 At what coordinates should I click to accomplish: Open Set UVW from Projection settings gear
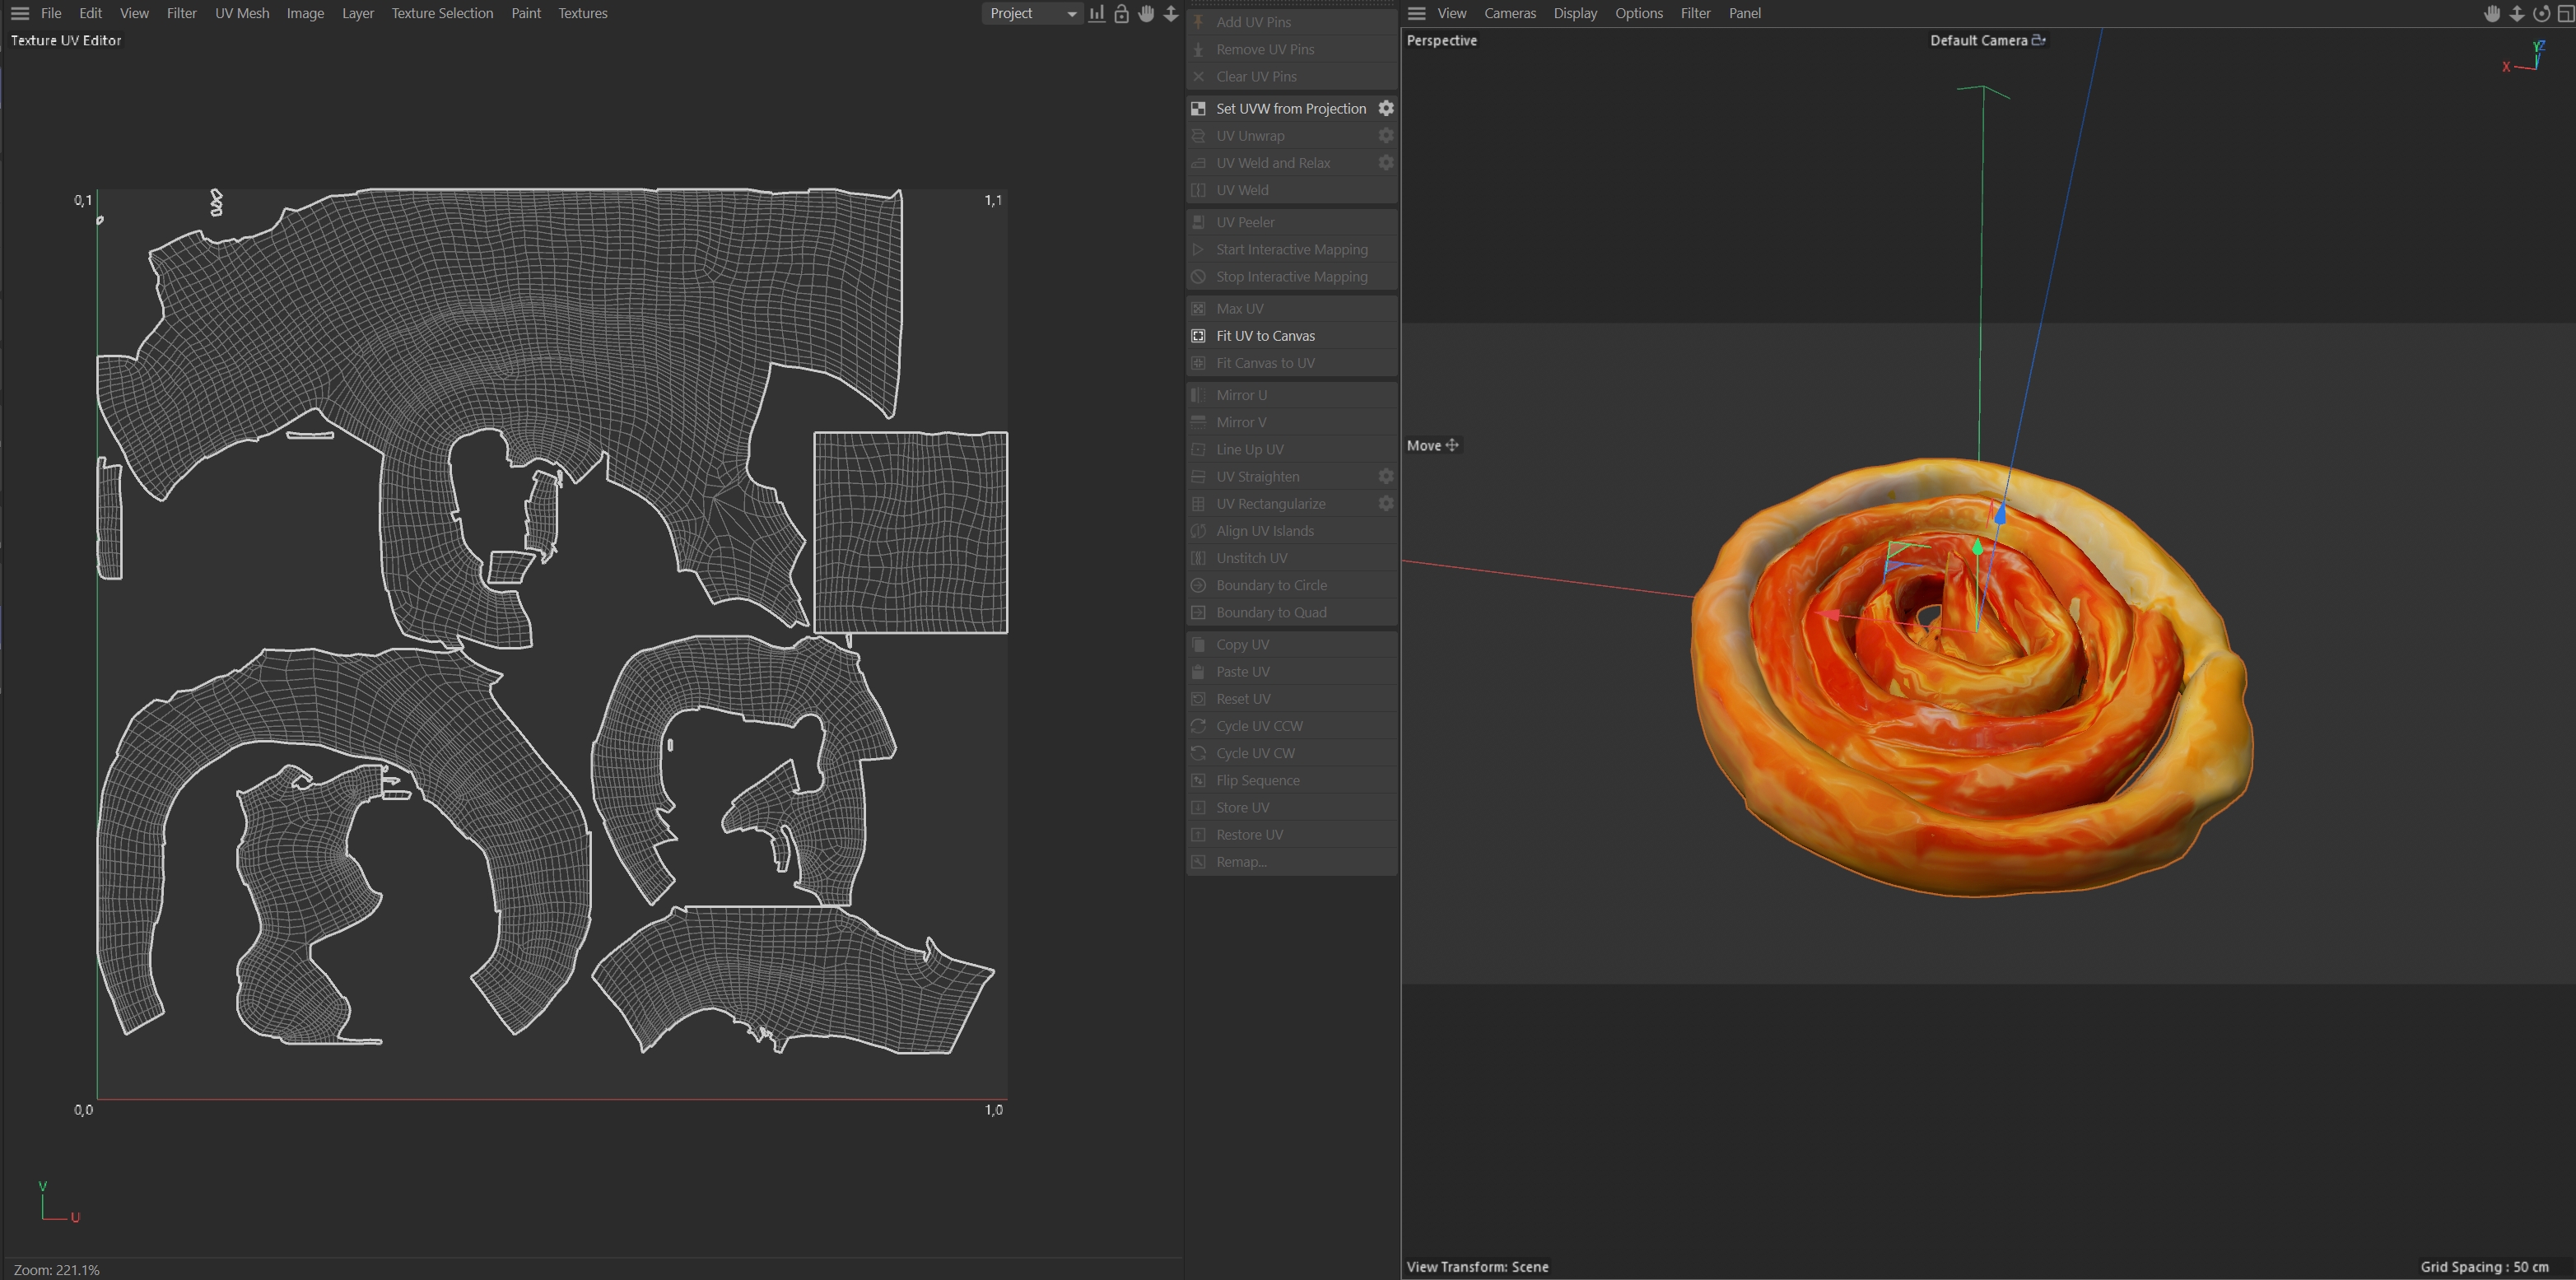click(1386, 108)
